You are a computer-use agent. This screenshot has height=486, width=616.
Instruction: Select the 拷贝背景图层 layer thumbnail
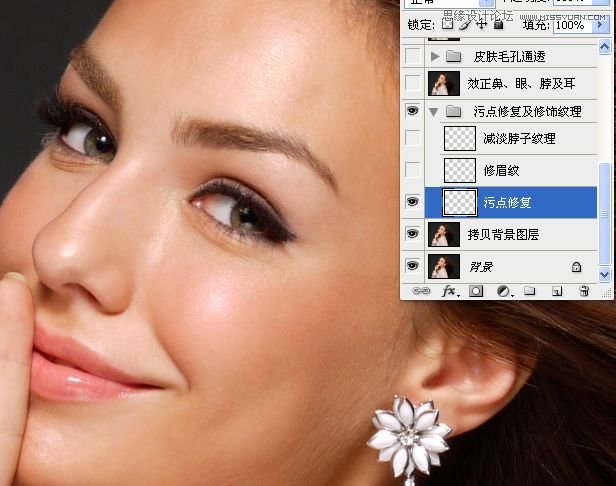pos(444,235)
